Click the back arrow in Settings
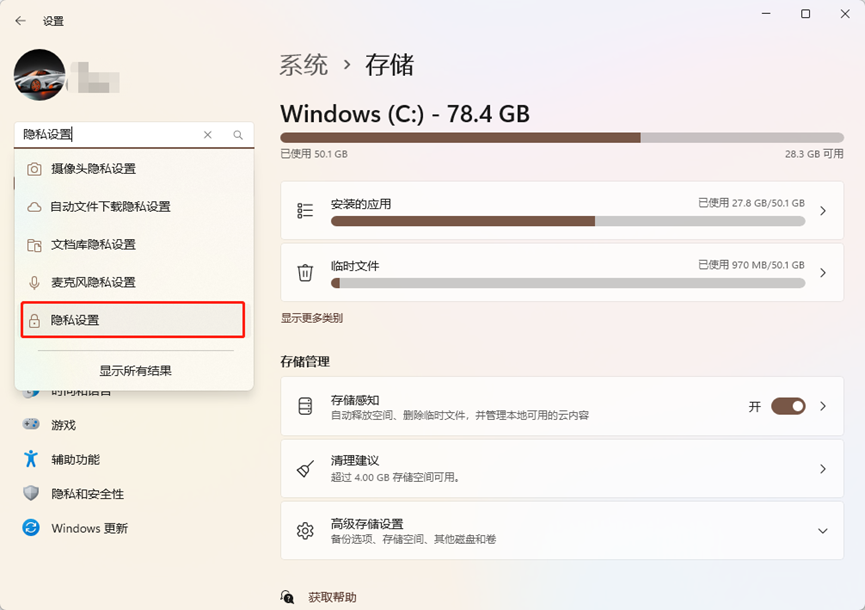 point(20,20)
